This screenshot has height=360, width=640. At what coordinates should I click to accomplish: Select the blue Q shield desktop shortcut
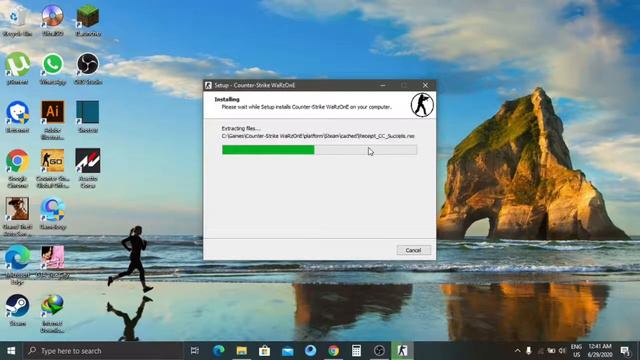click(53, 213)
